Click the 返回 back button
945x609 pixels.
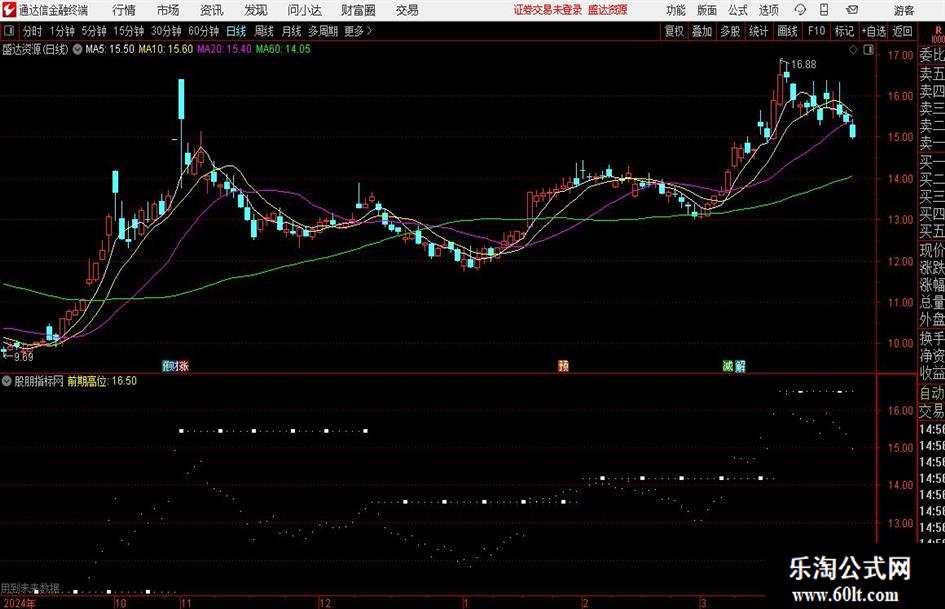[902, 31]
